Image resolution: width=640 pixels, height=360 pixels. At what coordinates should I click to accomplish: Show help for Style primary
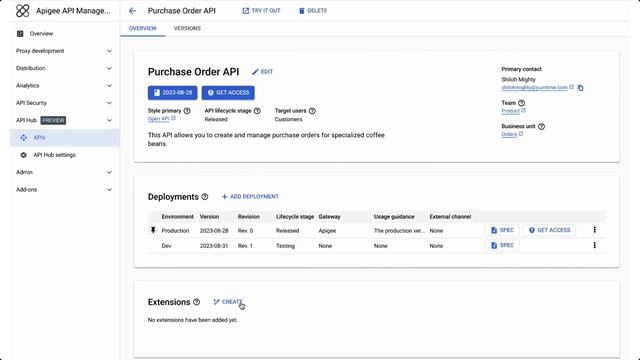187,111
